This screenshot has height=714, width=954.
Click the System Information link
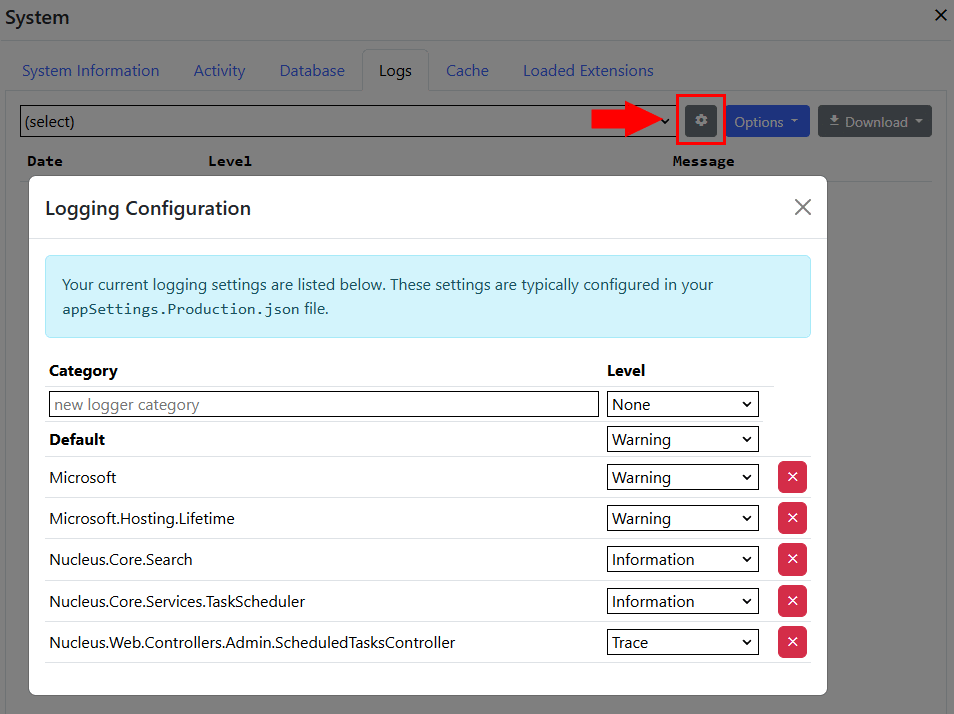(x=90, y=70)
